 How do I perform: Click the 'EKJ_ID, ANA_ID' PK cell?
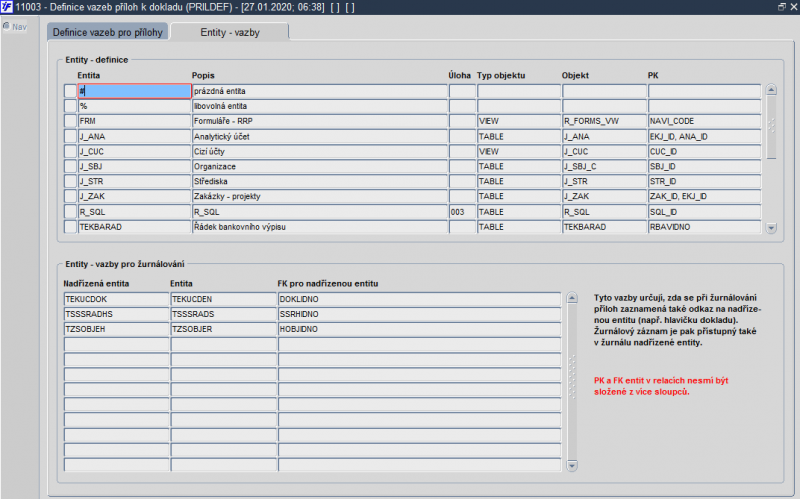(705, 136)
